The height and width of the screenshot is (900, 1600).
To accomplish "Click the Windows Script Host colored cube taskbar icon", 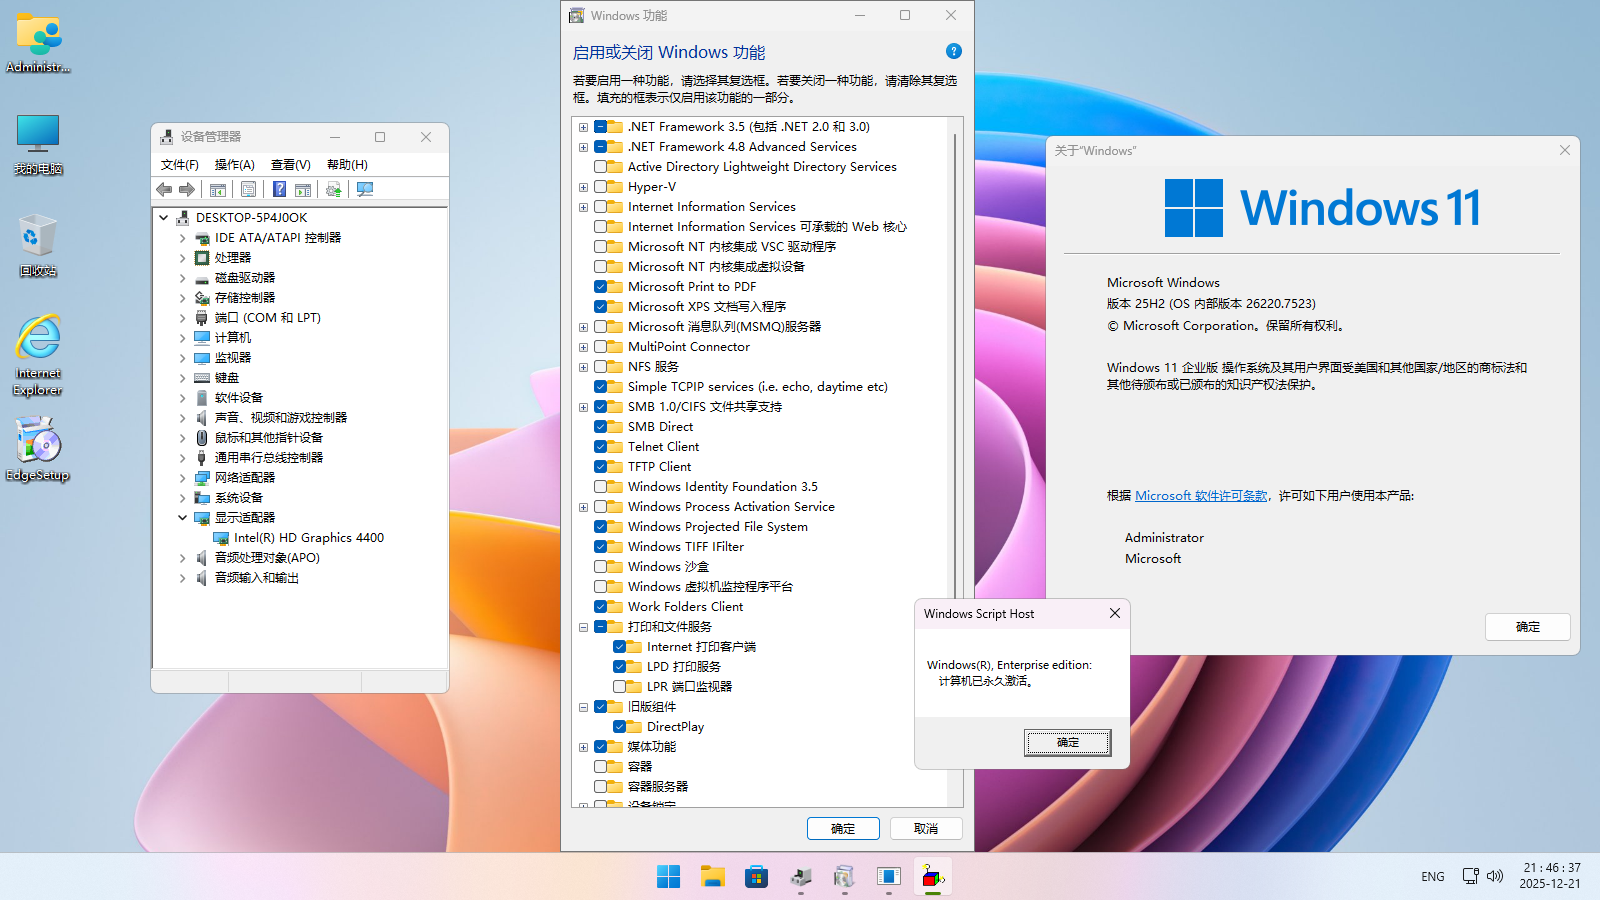I will pyautogui.click(x=932, y=877).
